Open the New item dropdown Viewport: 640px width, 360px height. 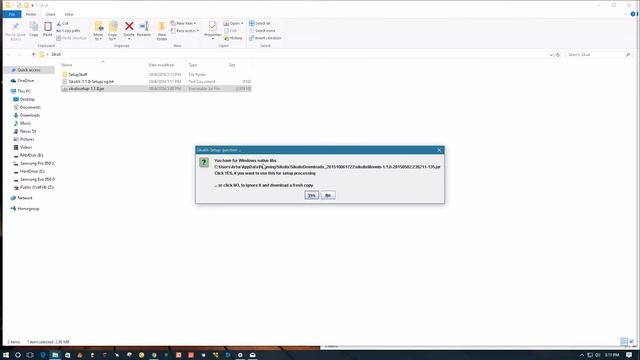183,24
